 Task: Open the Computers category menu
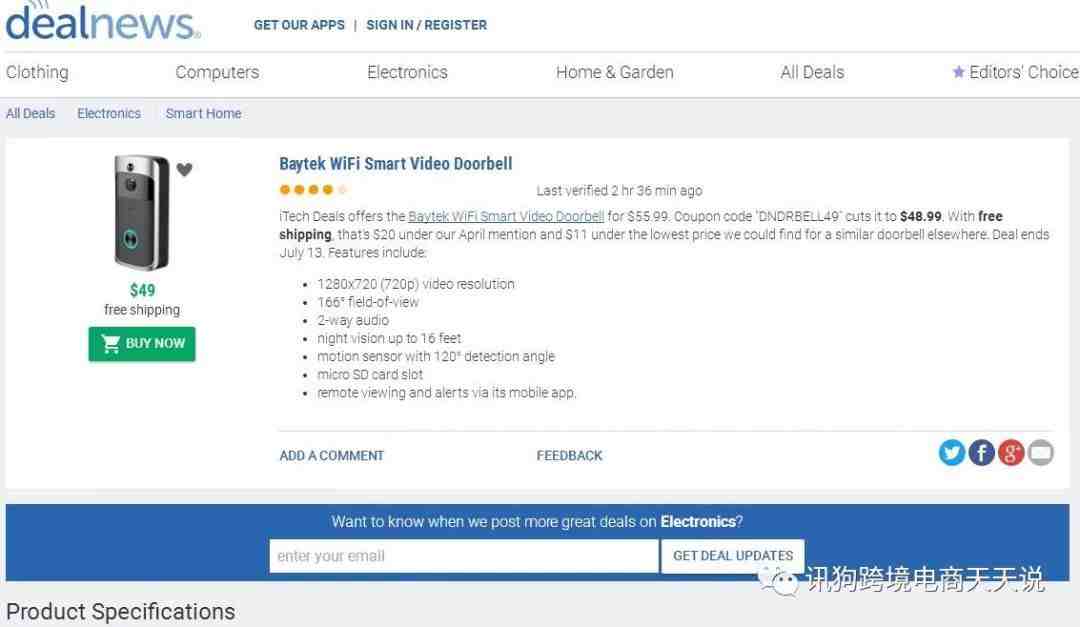(217, 72)
